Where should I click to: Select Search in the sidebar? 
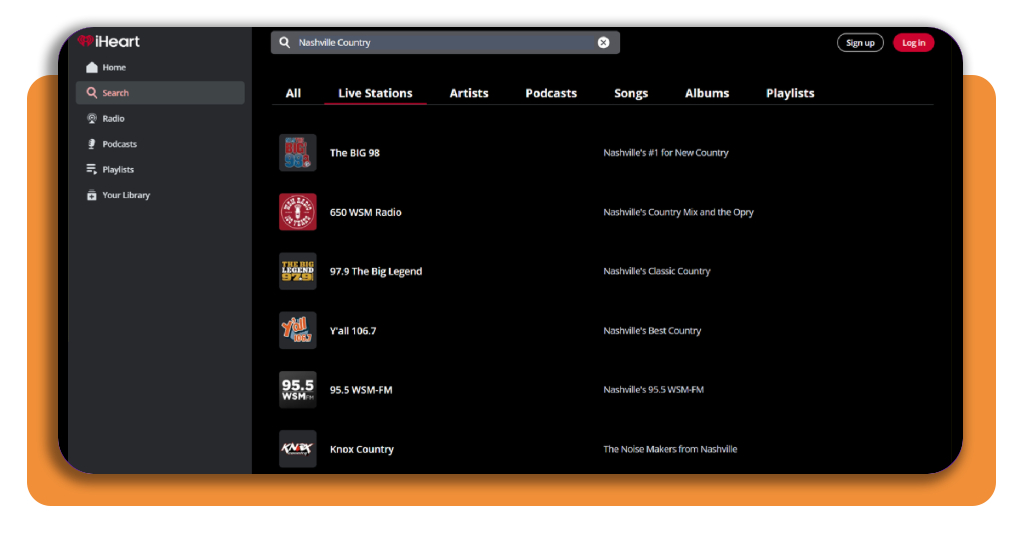160,93
